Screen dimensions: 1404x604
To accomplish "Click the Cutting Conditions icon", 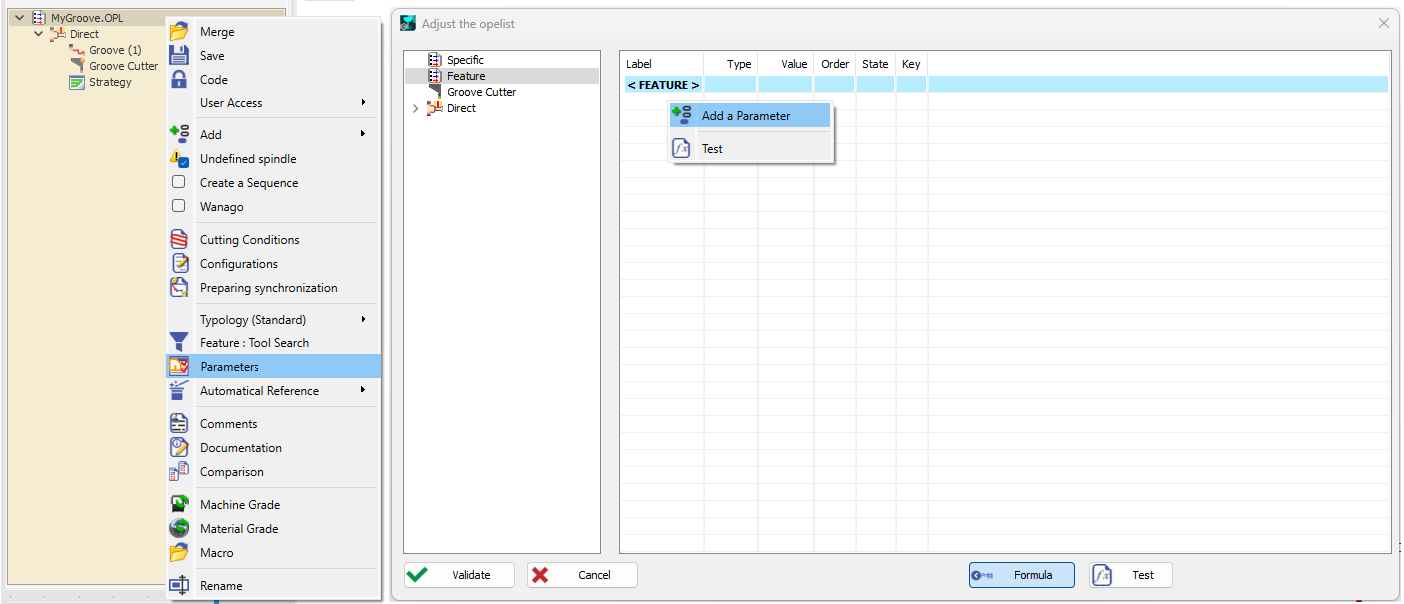I will point(179,240).
